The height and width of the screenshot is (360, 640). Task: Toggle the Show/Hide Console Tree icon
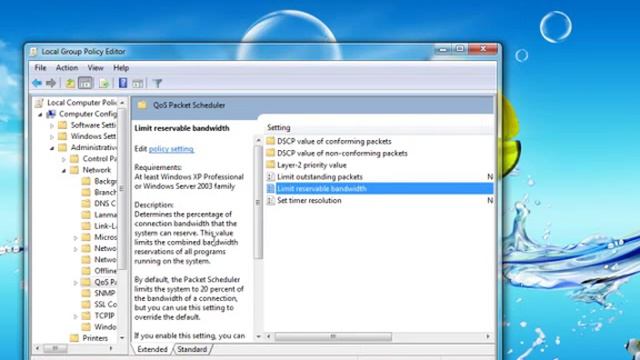[x=85, y=83]
